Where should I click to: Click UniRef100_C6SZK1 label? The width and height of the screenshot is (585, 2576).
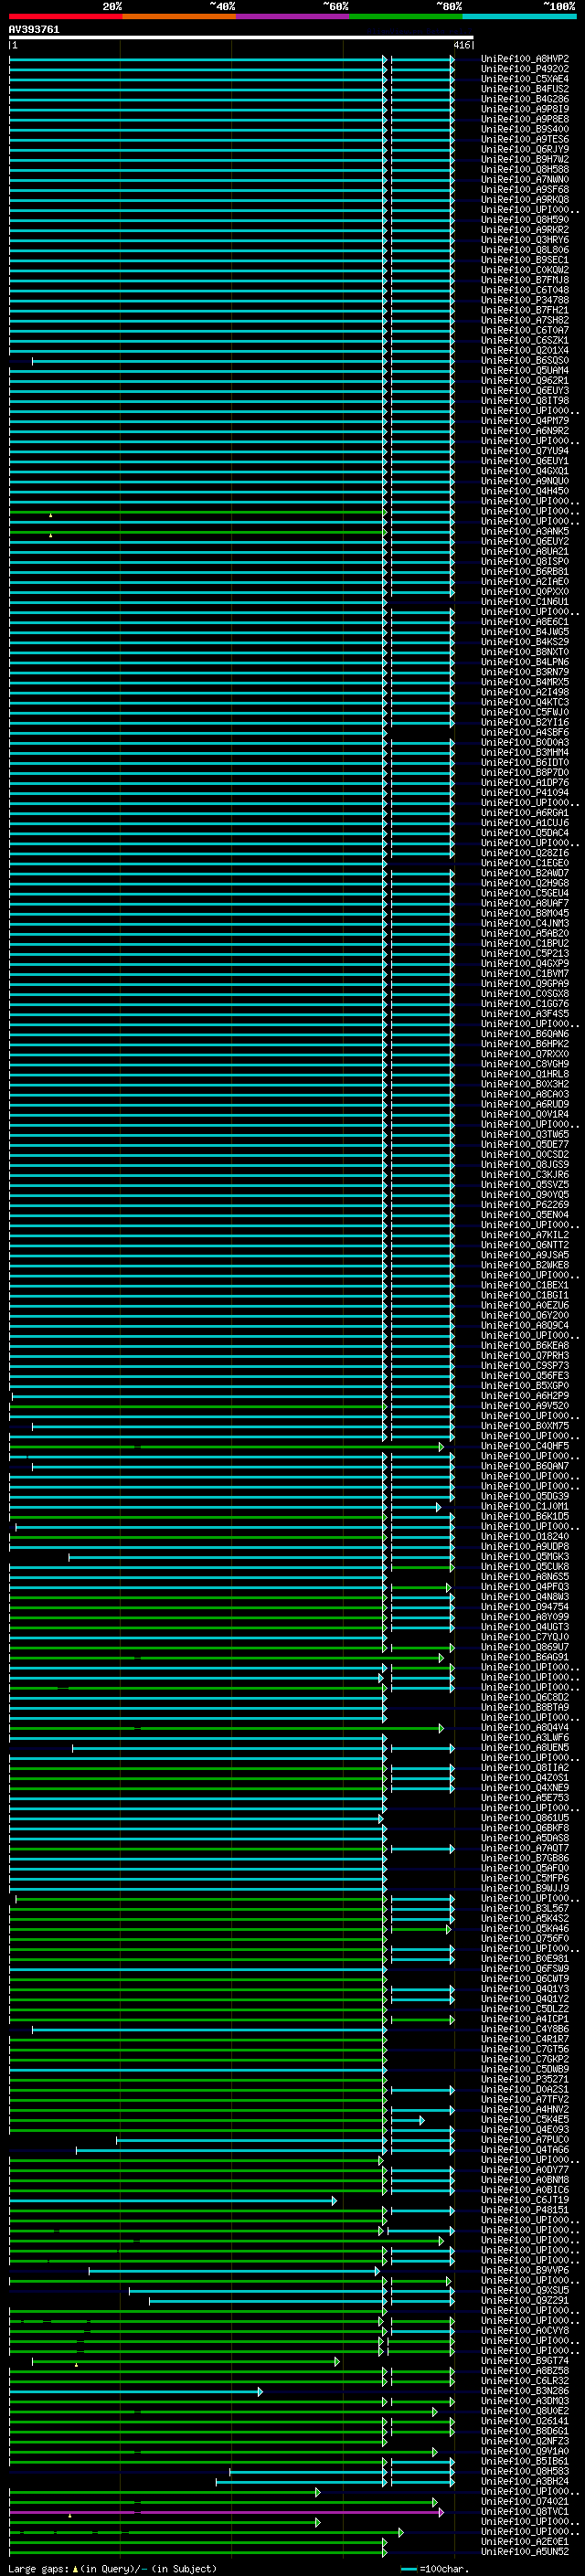point(524,340)
